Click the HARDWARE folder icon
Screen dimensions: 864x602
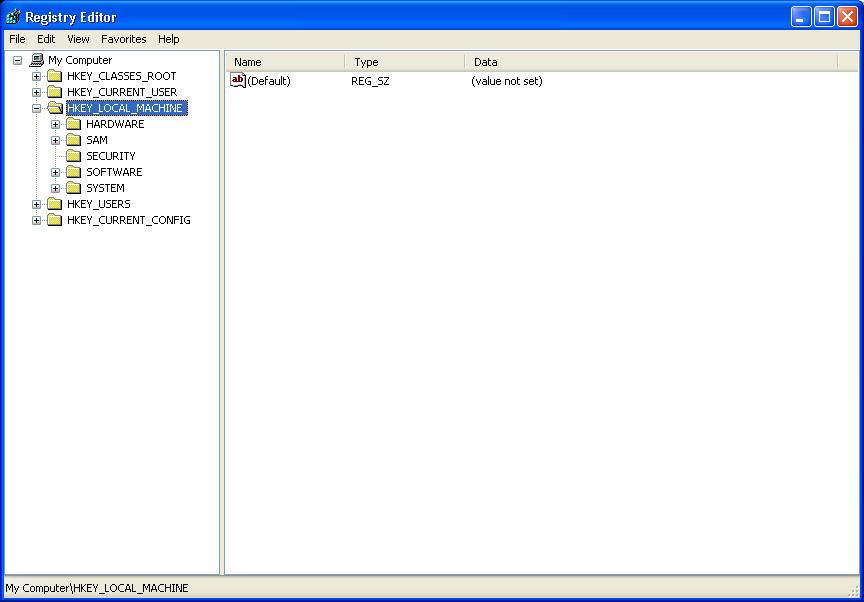pos(74,124)
